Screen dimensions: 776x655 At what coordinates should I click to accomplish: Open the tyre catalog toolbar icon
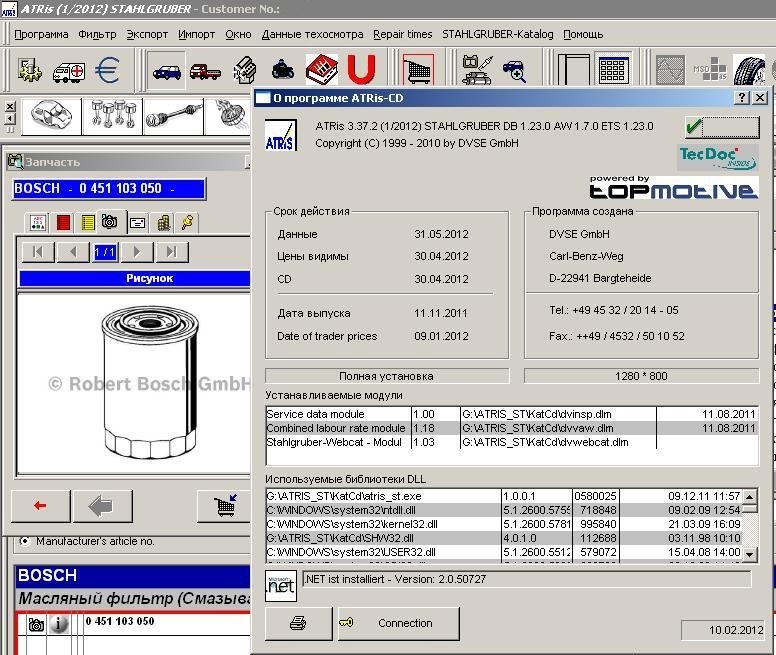pos(749,70)
